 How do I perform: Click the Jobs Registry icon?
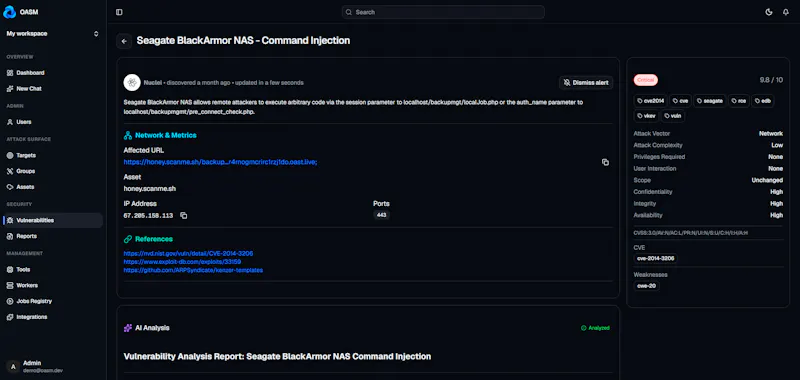[x=10, y=301]
